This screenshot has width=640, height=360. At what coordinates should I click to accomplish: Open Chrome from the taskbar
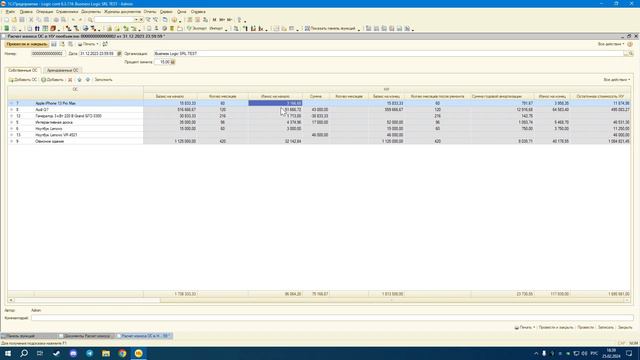click(x=122, y=353)
